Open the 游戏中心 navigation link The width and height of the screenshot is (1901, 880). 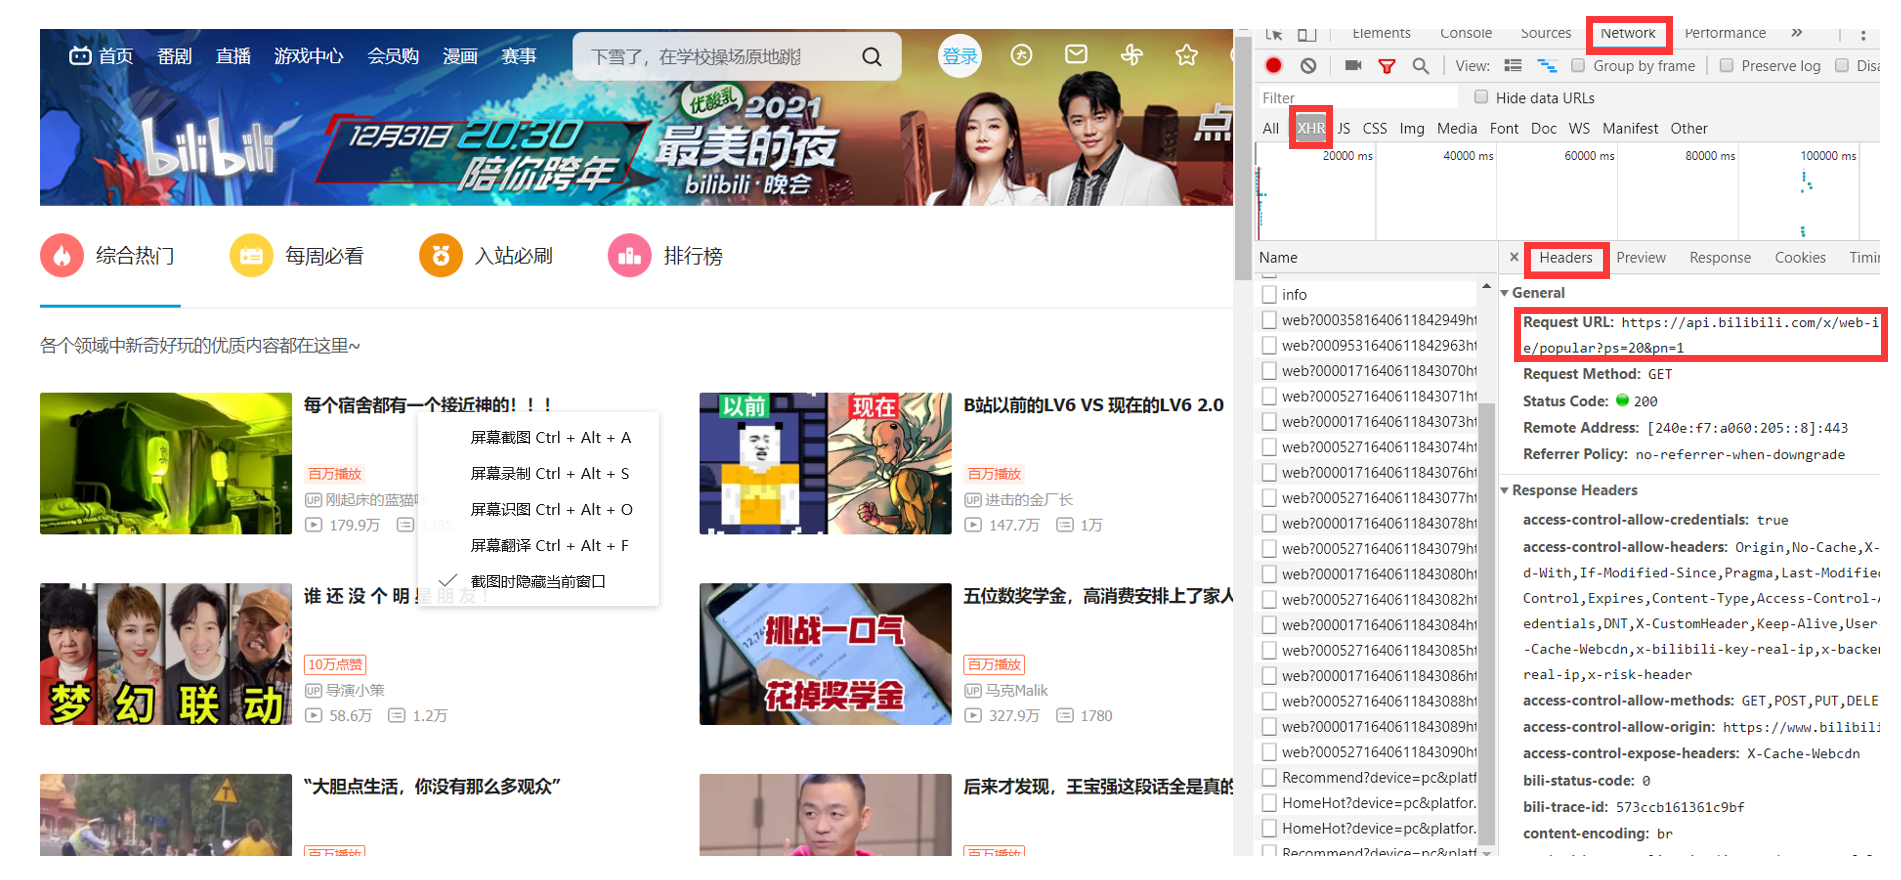click(x=309, y=56)
